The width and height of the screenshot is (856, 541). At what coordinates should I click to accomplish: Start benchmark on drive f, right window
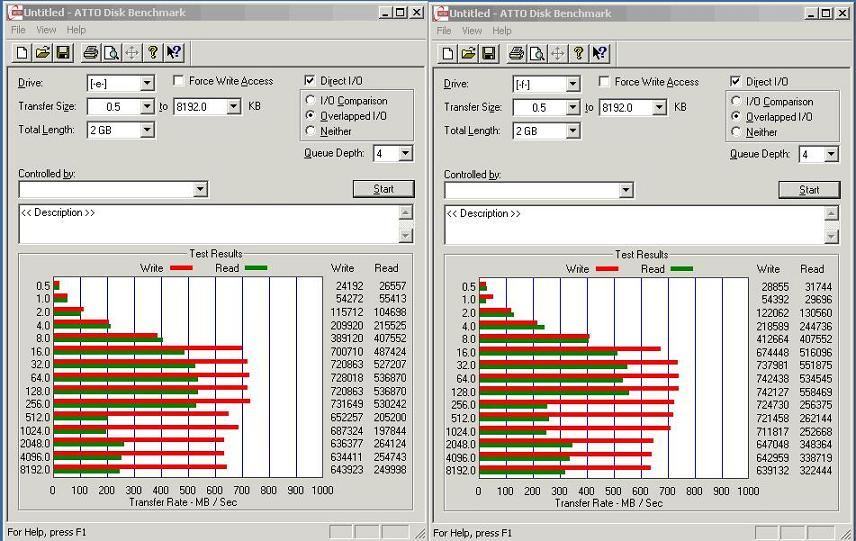[810, 190]
